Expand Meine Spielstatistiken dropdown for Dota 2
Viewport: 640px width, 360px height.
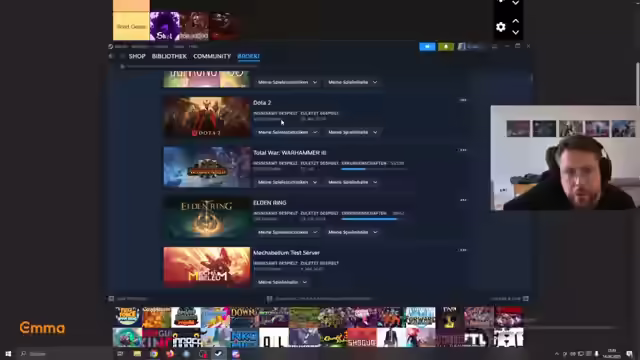pyautogui.click(x=287, y=132)
